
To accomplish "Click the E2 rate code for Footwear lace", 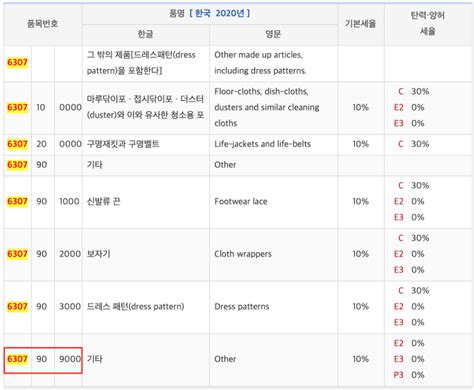I will 398,201.
